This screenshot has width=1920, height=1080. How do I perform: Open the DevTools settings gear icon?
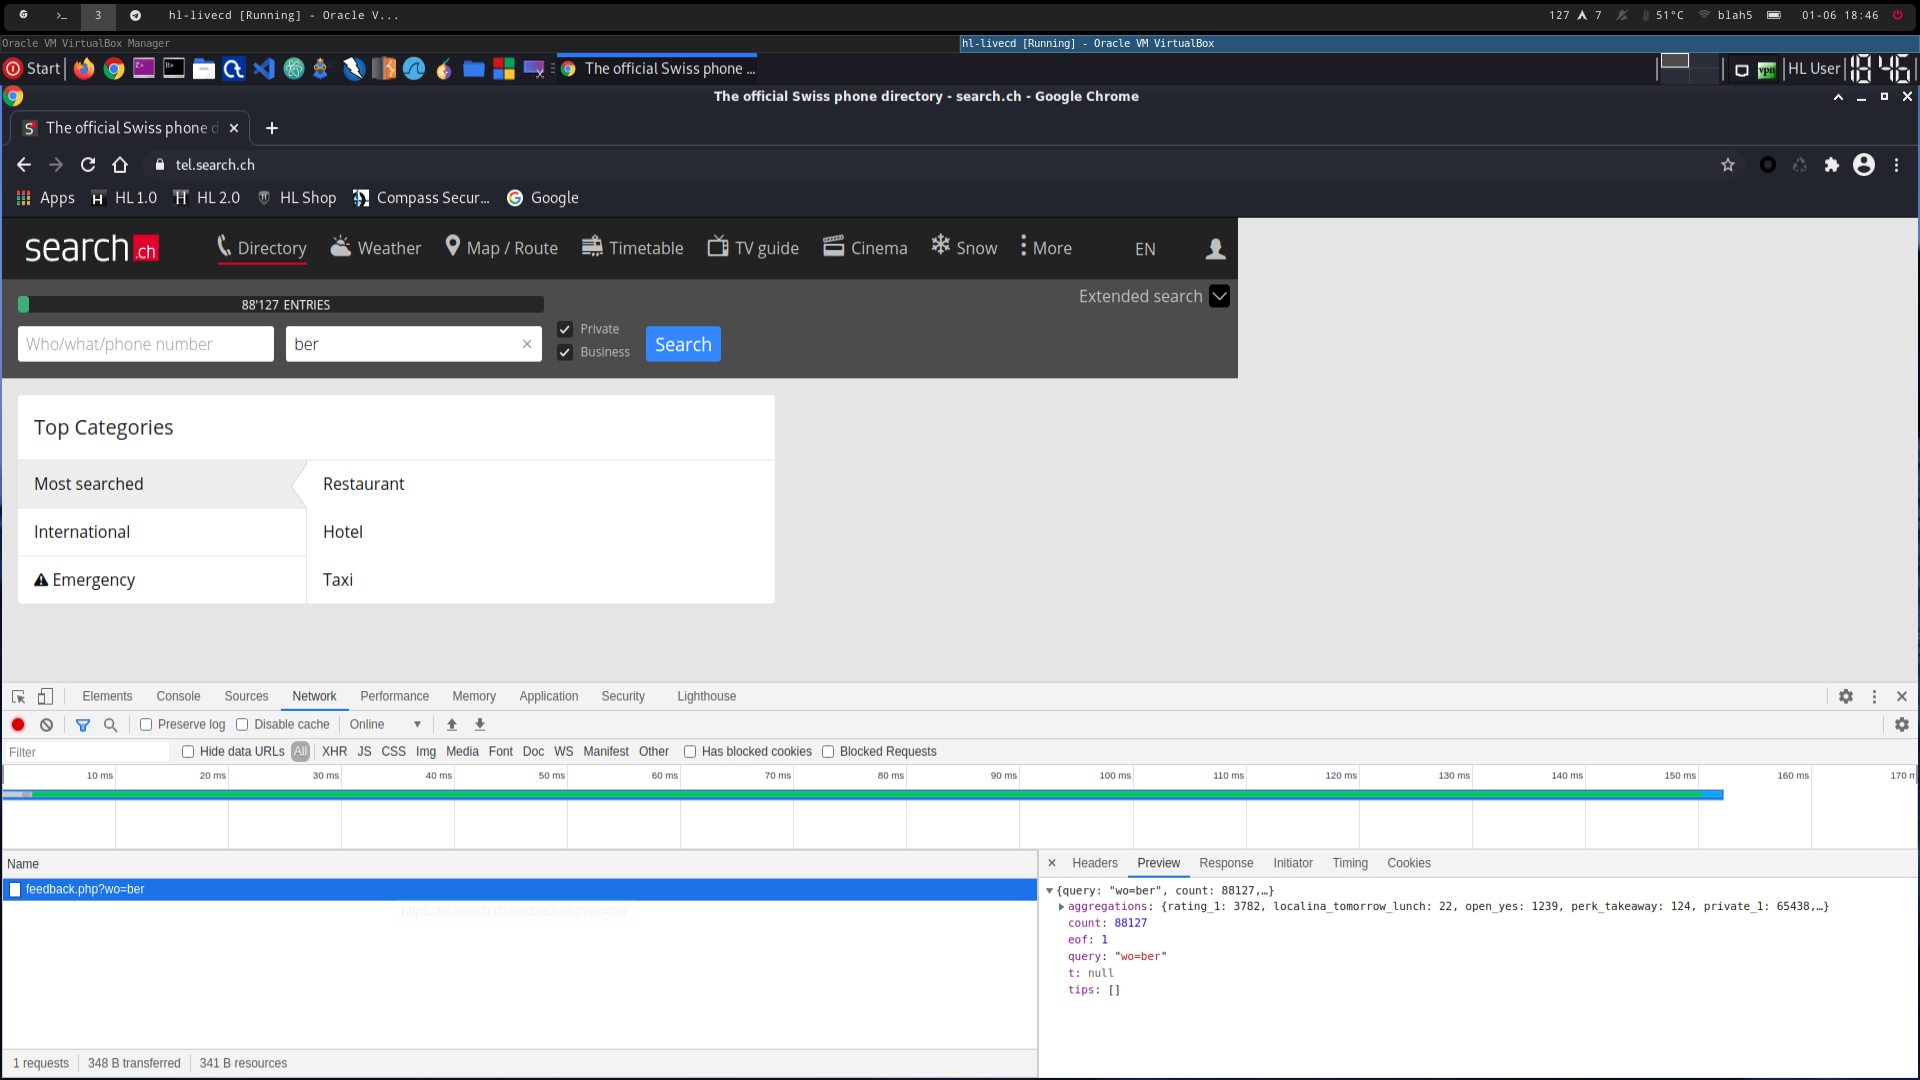pos(1846,697)
